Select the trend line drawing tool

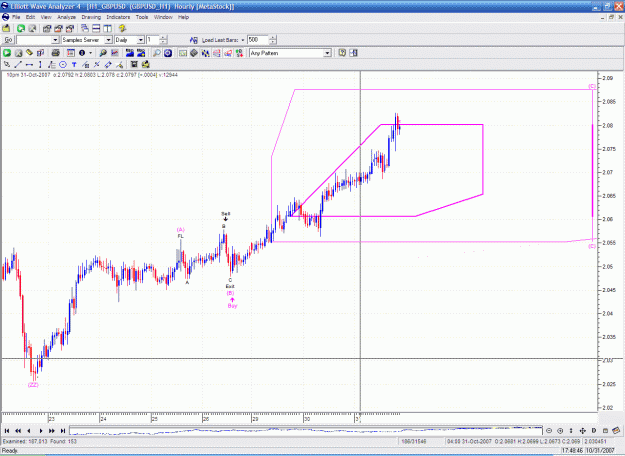click(x=18, y=65)
